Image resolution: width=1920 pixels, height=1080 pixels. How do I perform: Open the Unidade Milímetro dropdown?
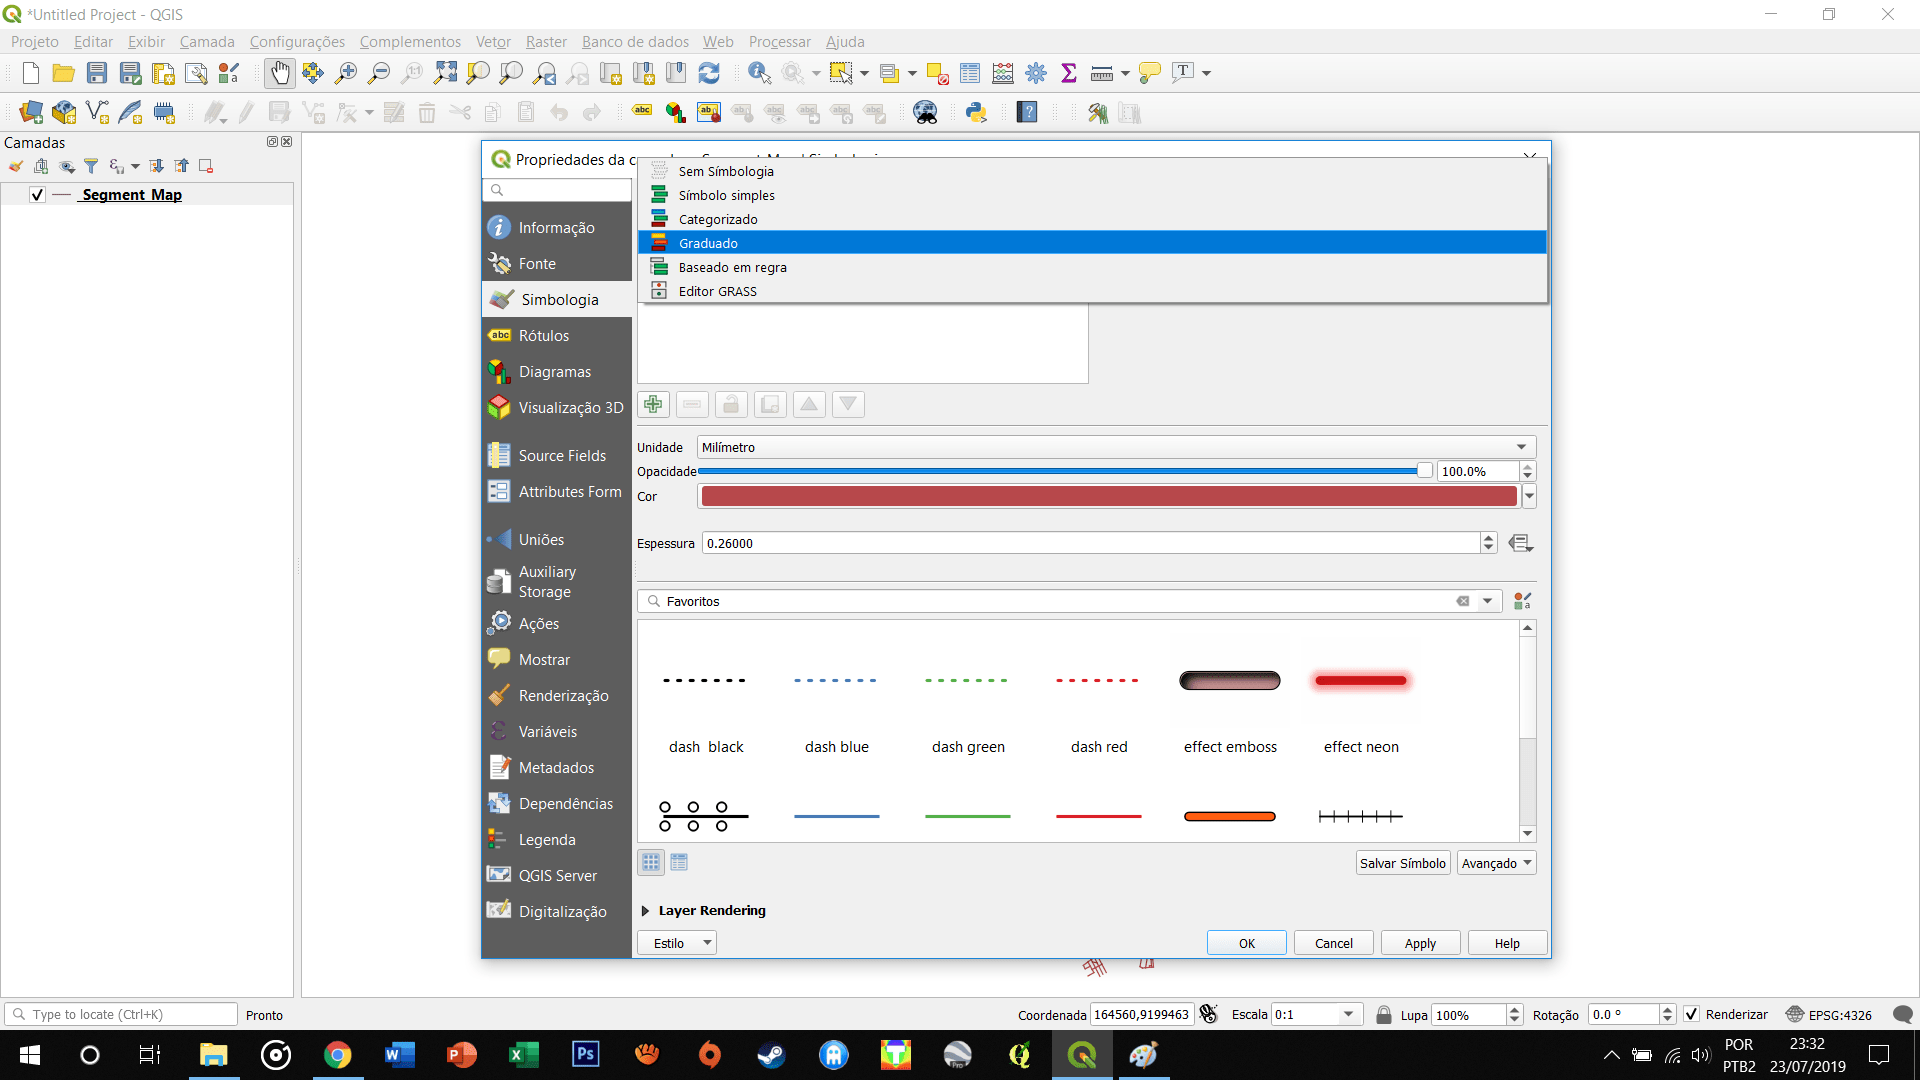coord(1520,447)
